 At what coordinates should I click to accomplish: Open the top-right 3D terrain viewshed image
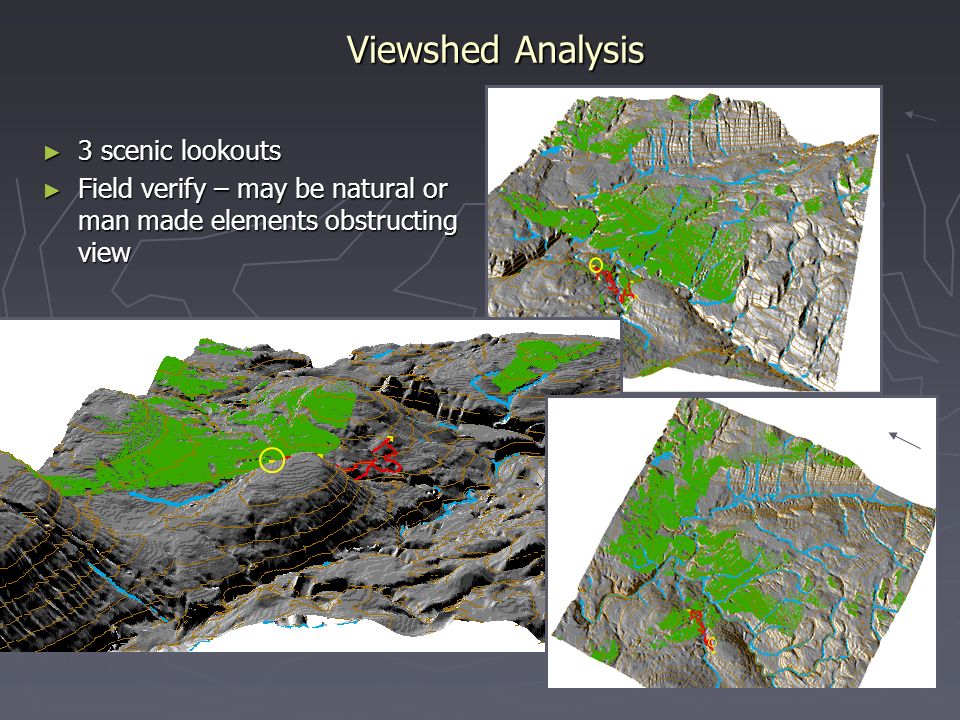pyautogui.click(x=684, y=239)
